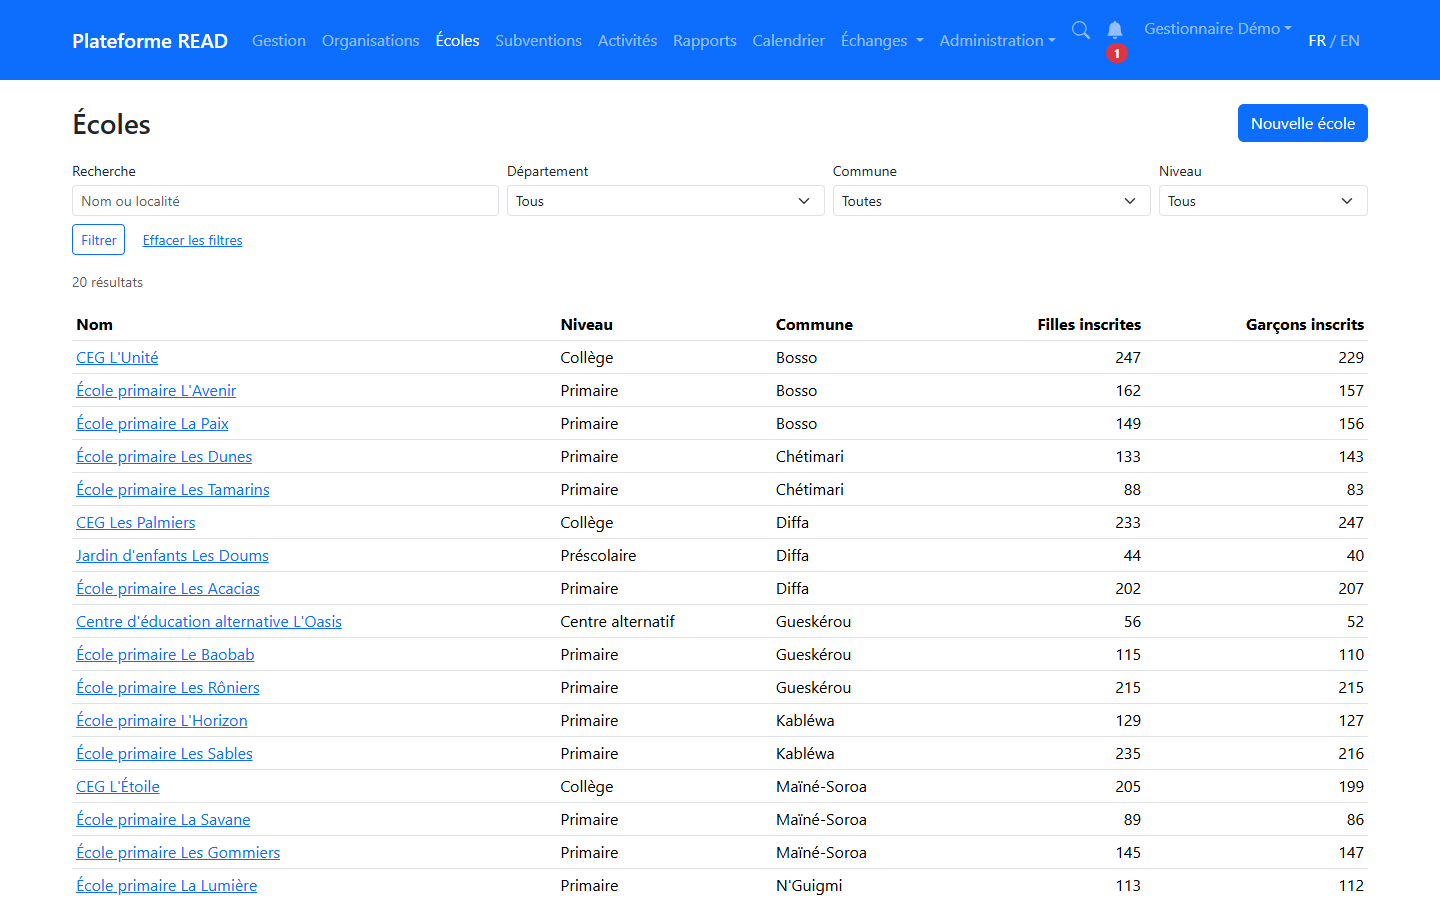The height and width of the screenshot is (900, 1440).
Task: Open École primaire Les Sables
Action: point(164,754)
